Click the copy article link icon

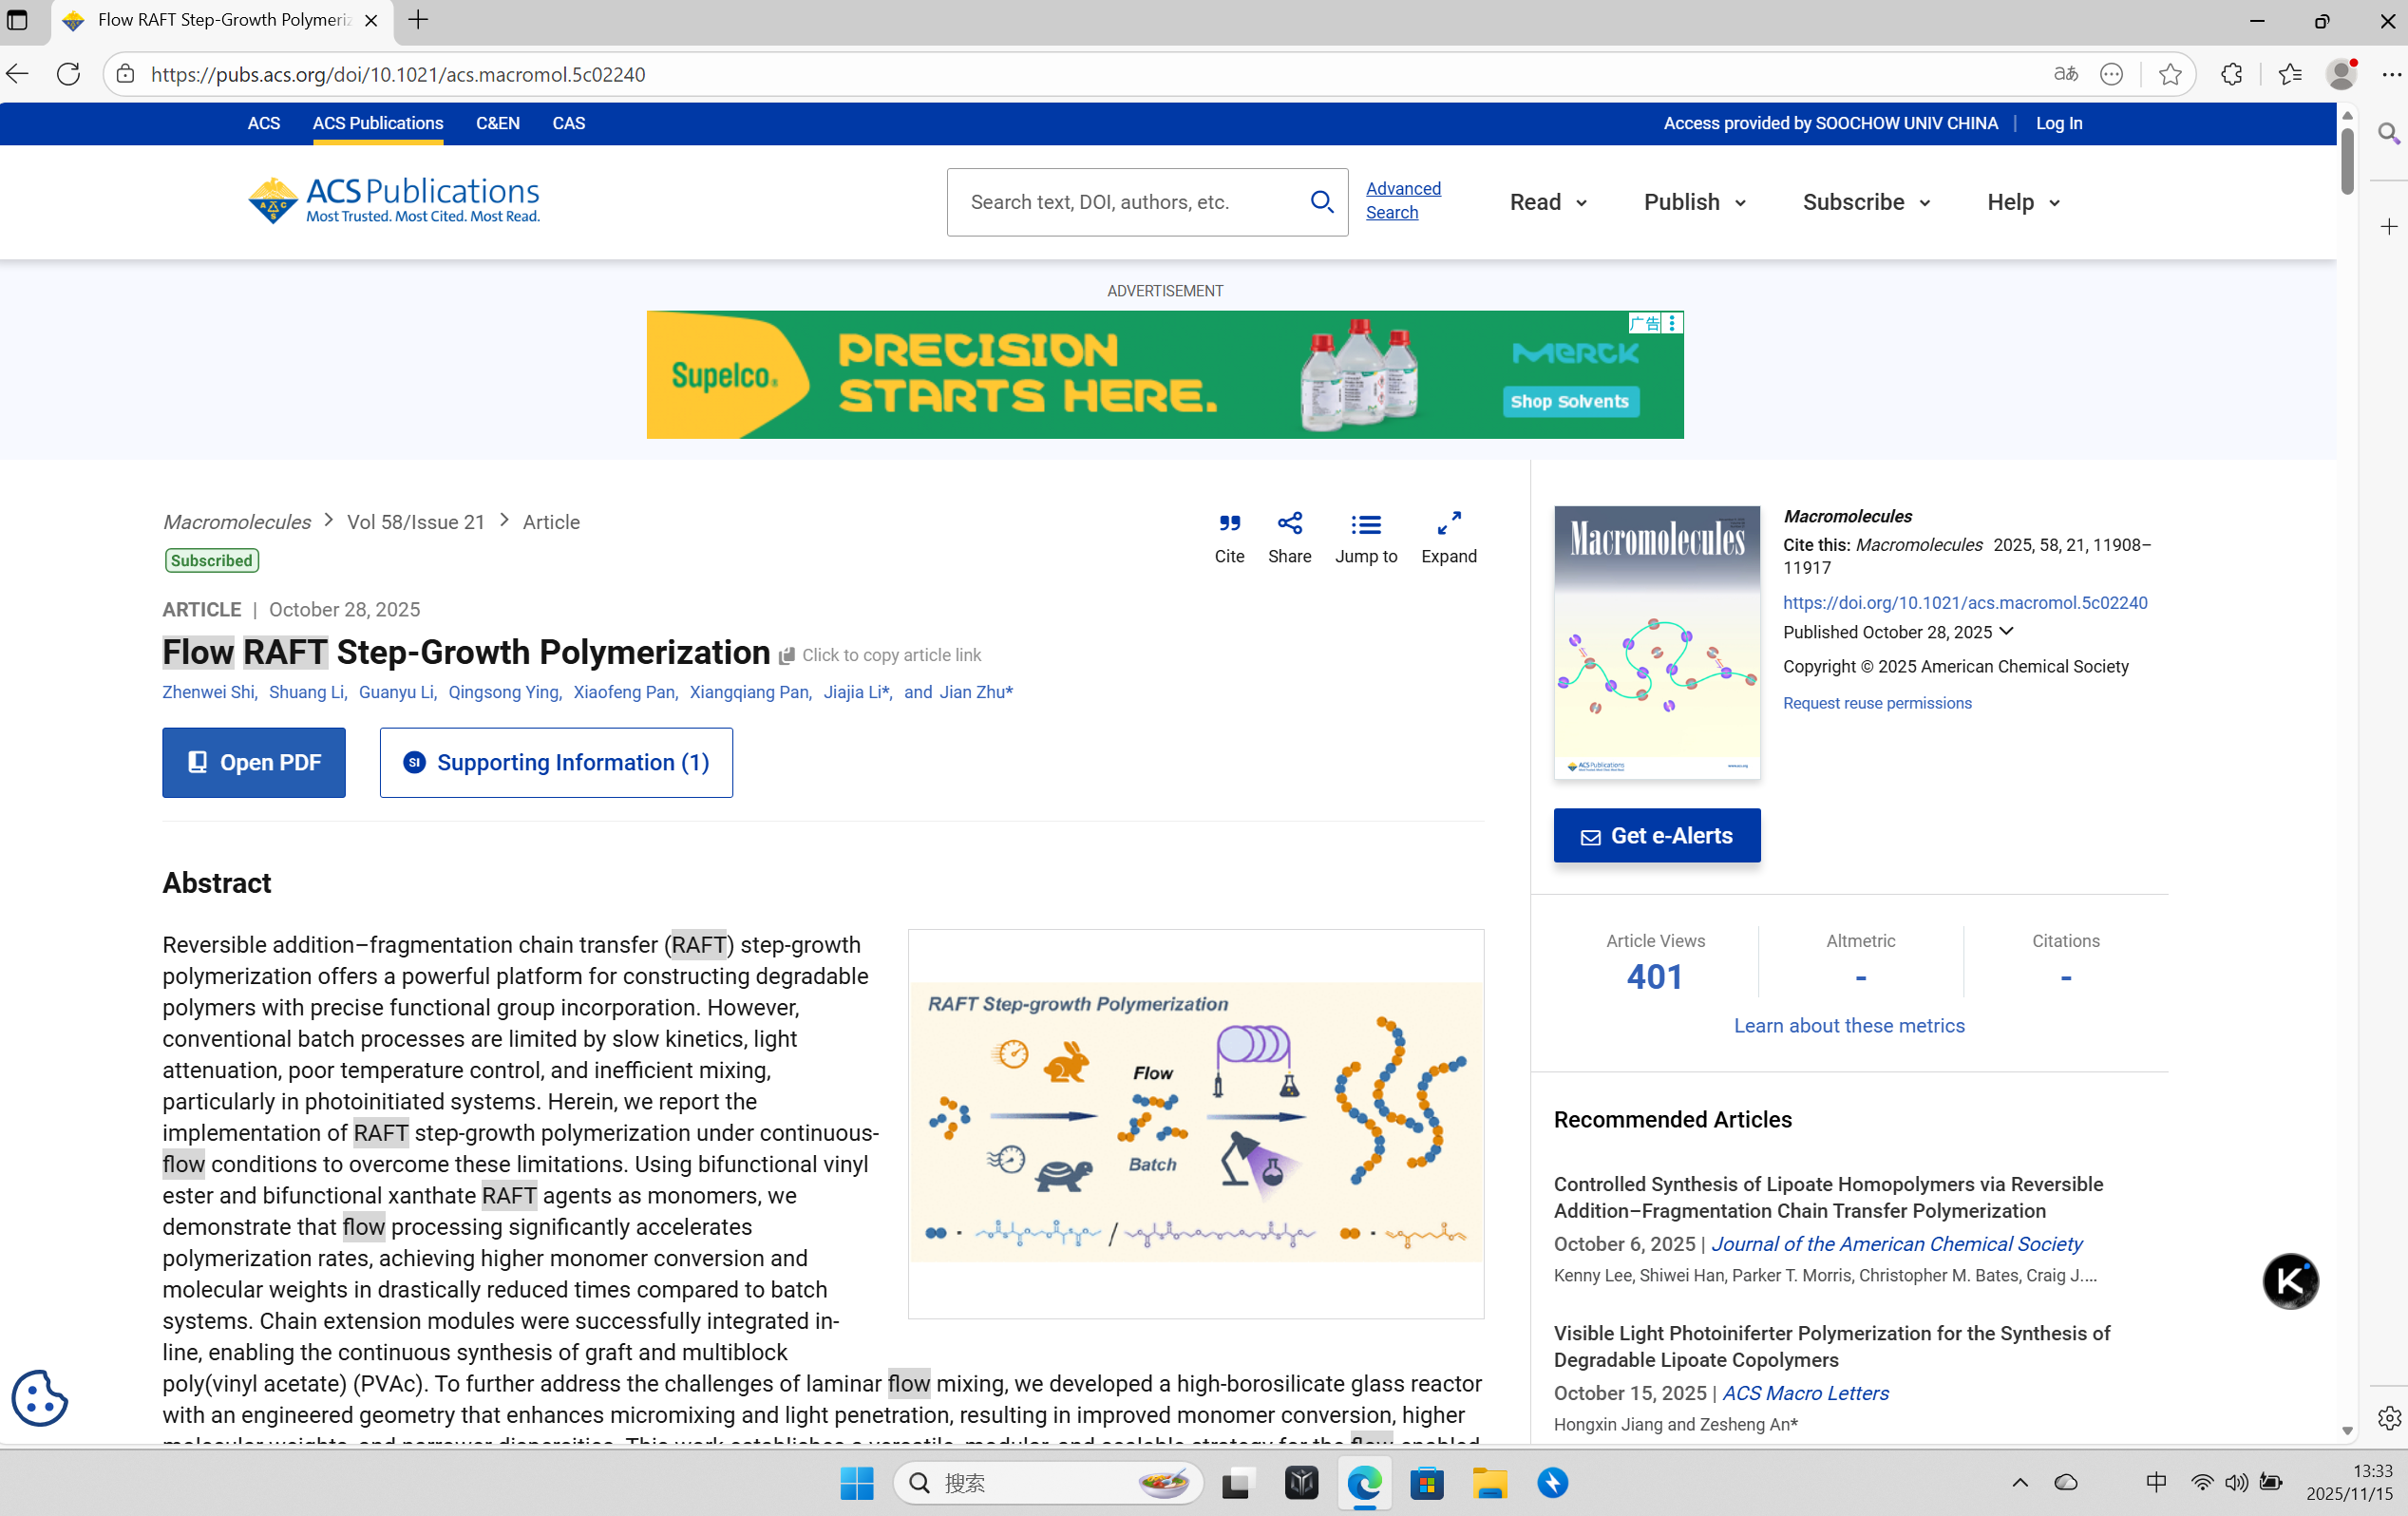point(787,656)
